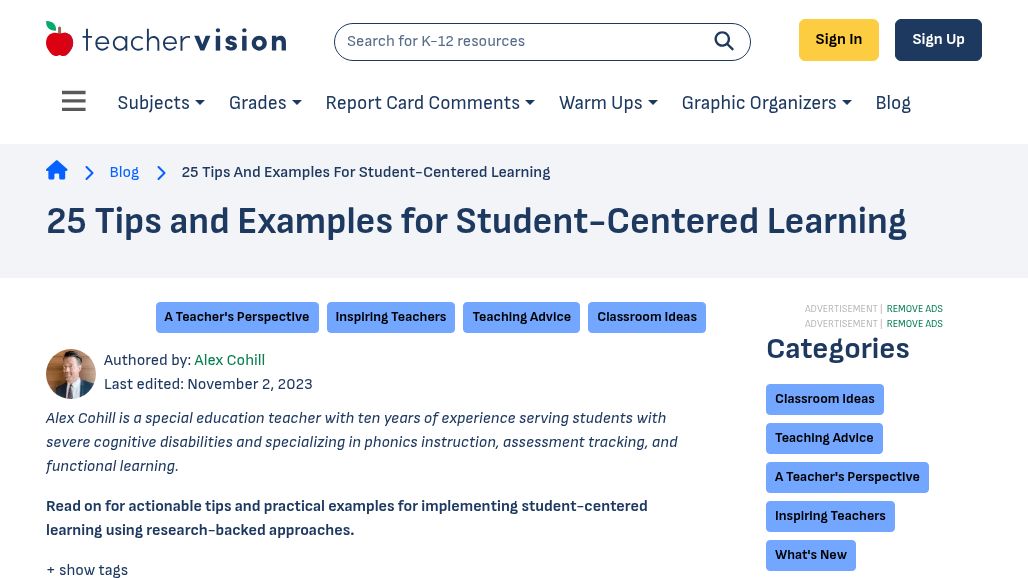1028x578 pixels.
Task: Expand the Report Card Comments menu
Action: (429, 103)
